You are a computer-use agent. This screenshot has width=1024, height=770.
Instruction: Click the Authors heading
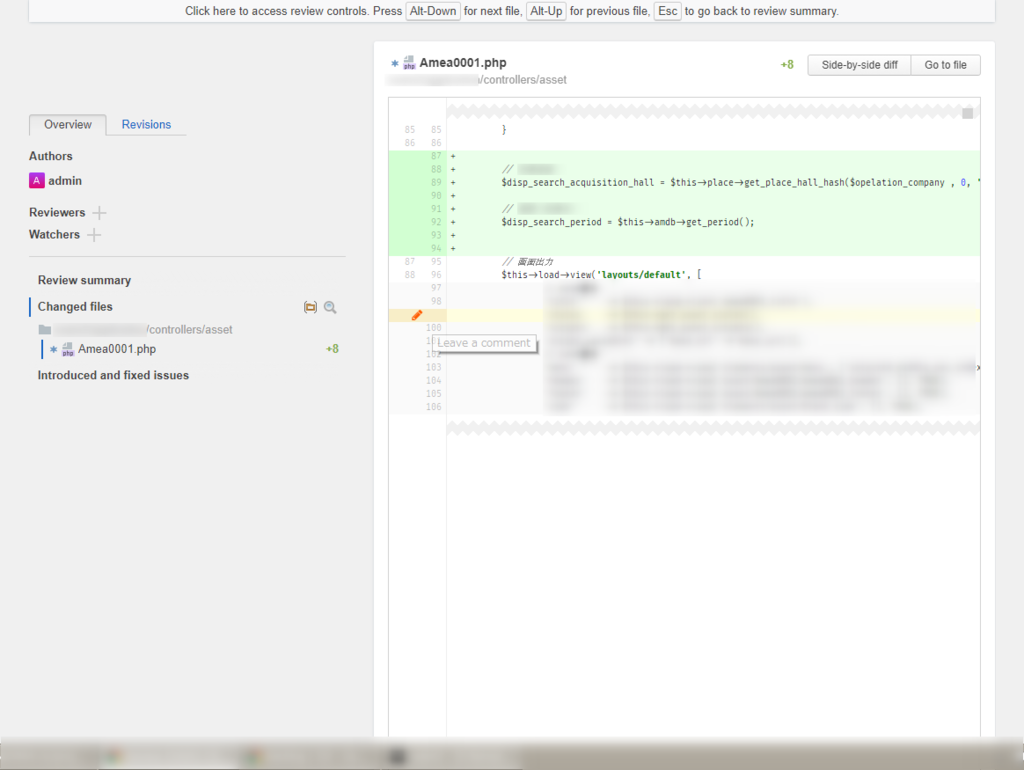(50, 156)
